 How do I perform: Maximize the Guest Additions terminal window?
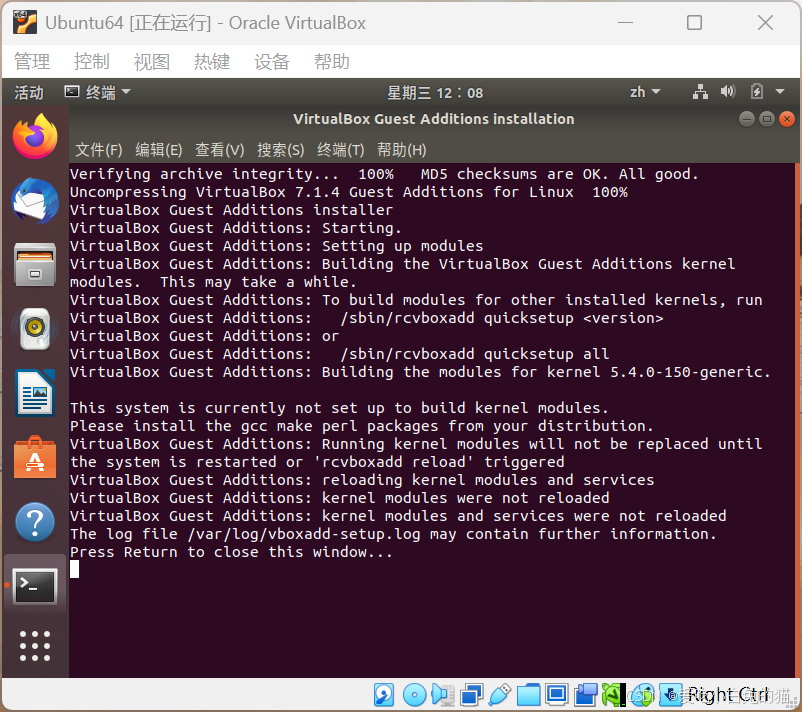[x=767, y=119]
